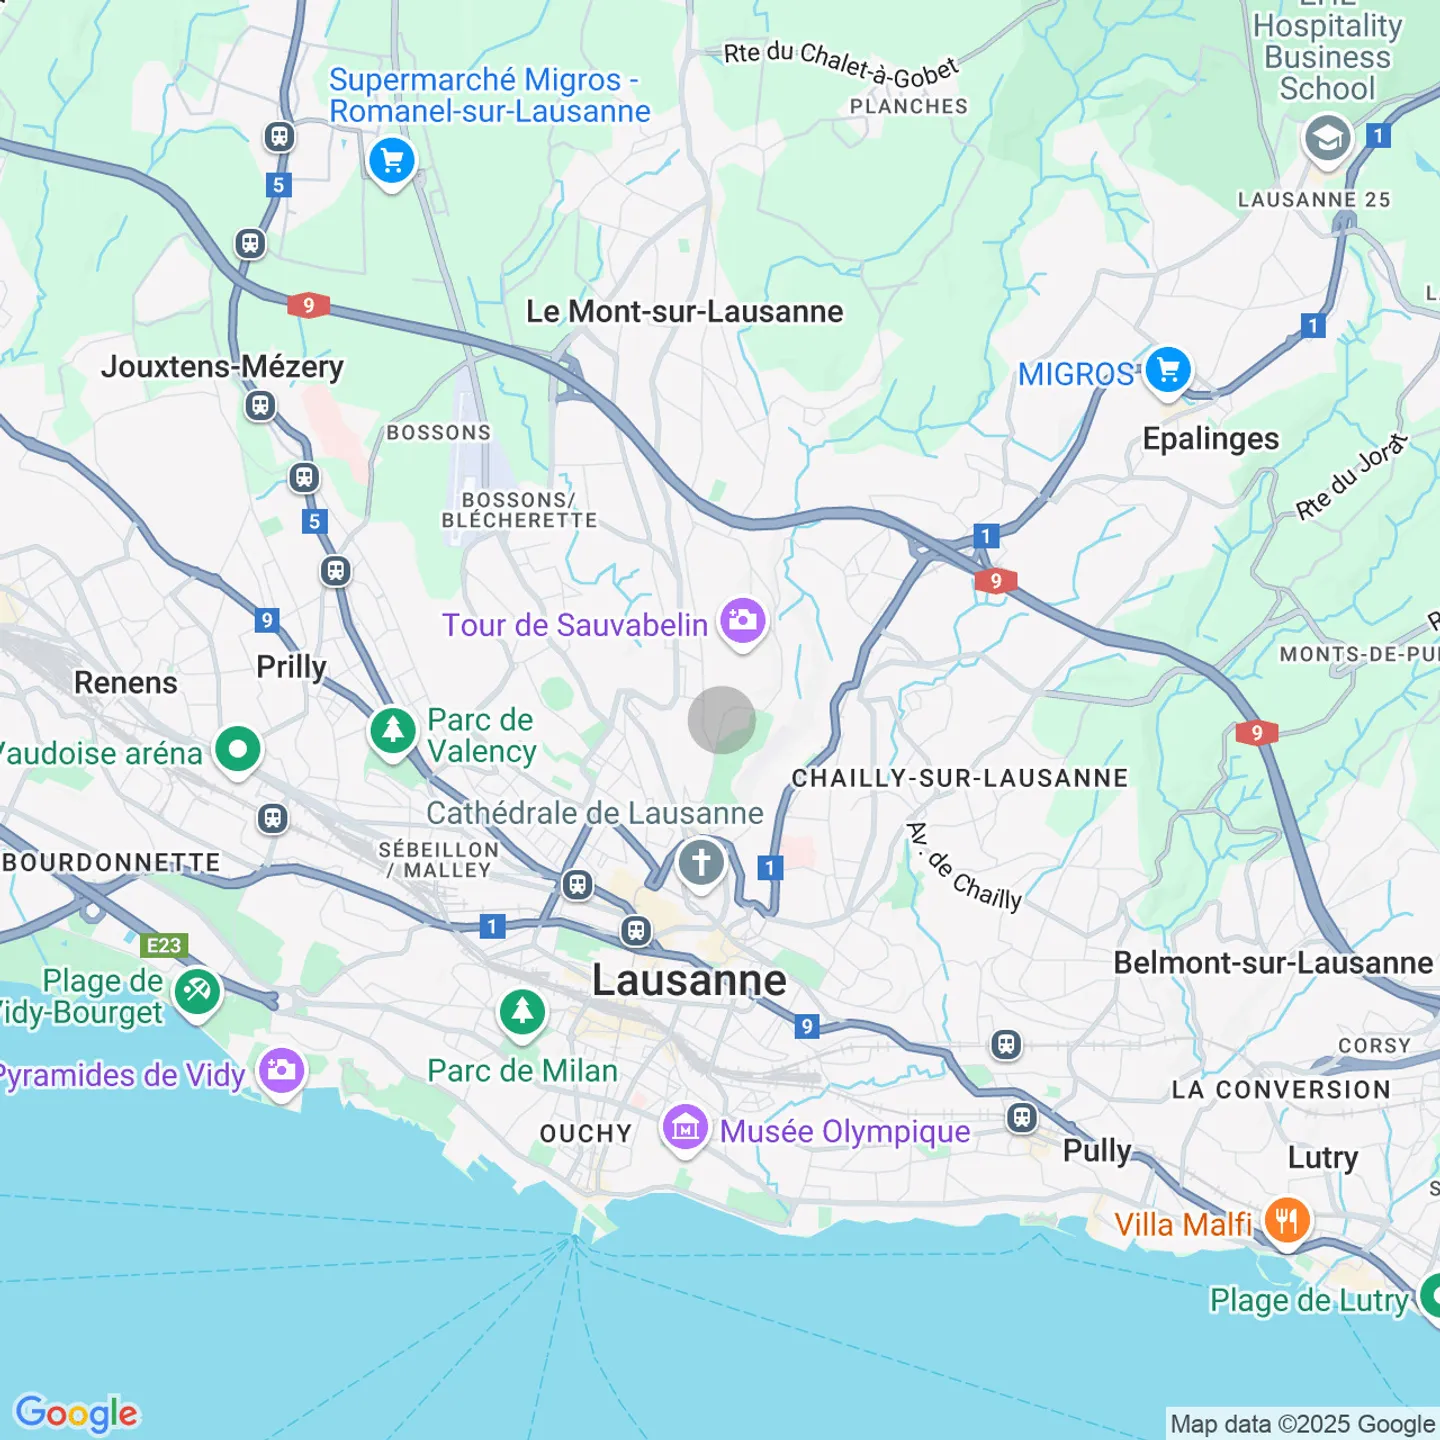
Task: Select the Tour de Sauvabelin text label
Action: (x=574, y=625)
